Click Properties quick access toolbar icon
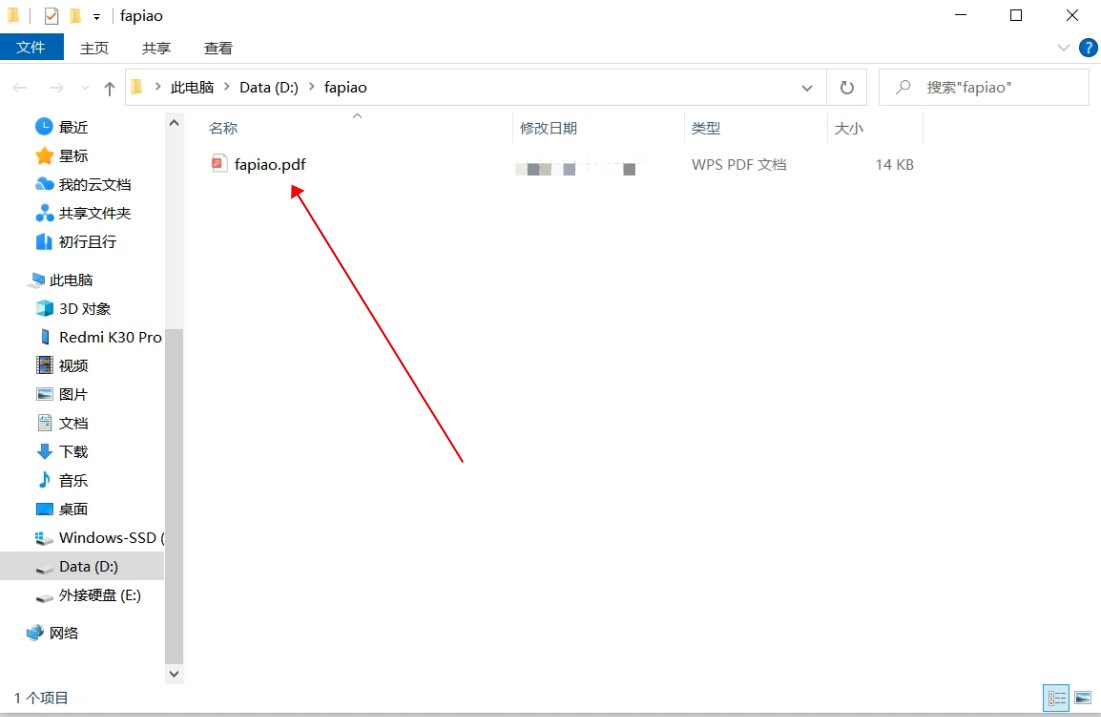Viewport: 1101px width, 717px height. [51, 16]
